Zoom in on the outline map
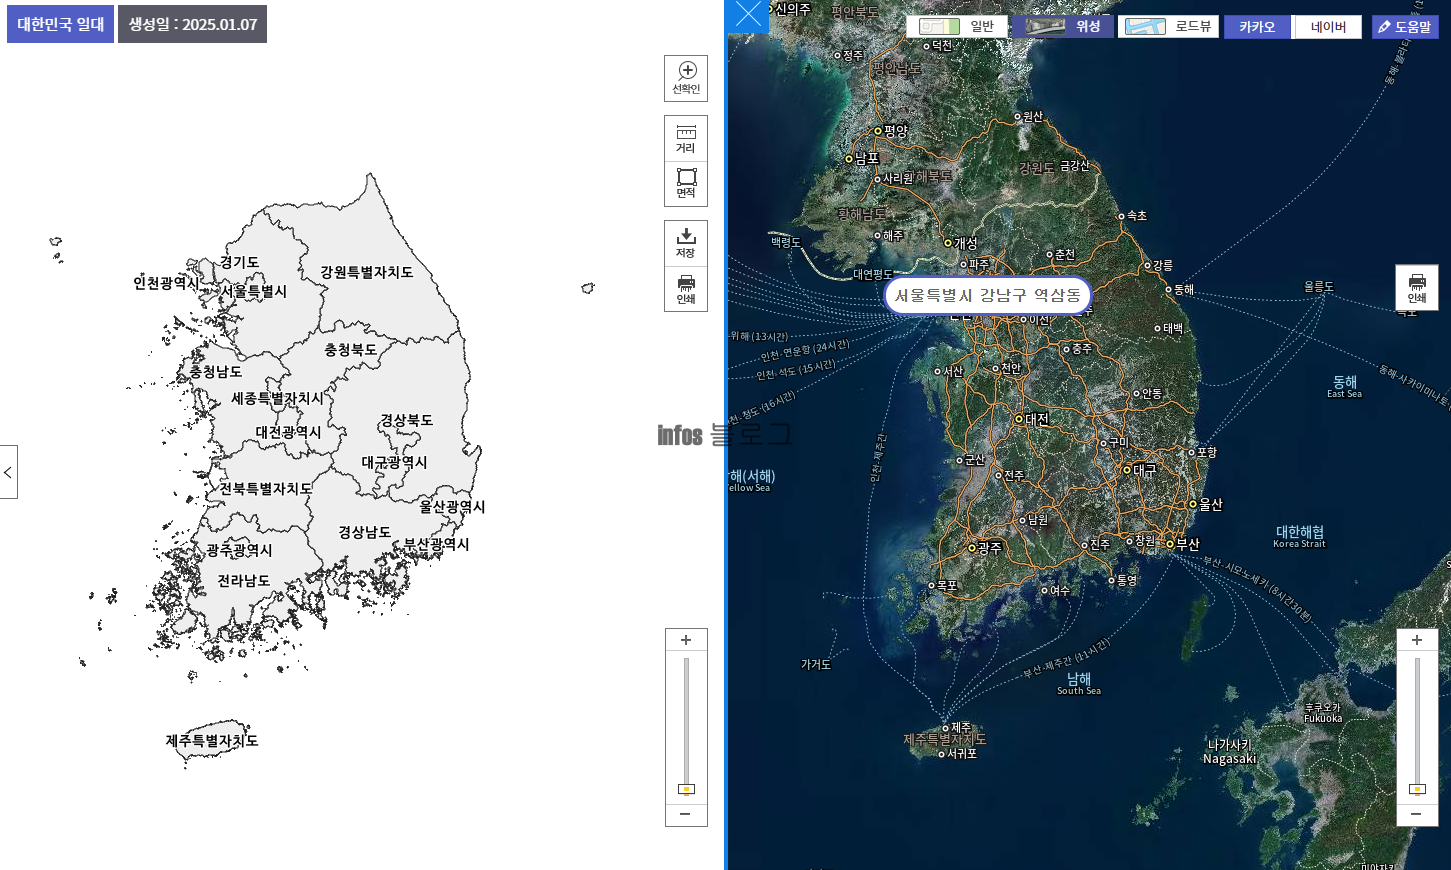Screen dimensions: 1451x870 click(x=686, y=640)
